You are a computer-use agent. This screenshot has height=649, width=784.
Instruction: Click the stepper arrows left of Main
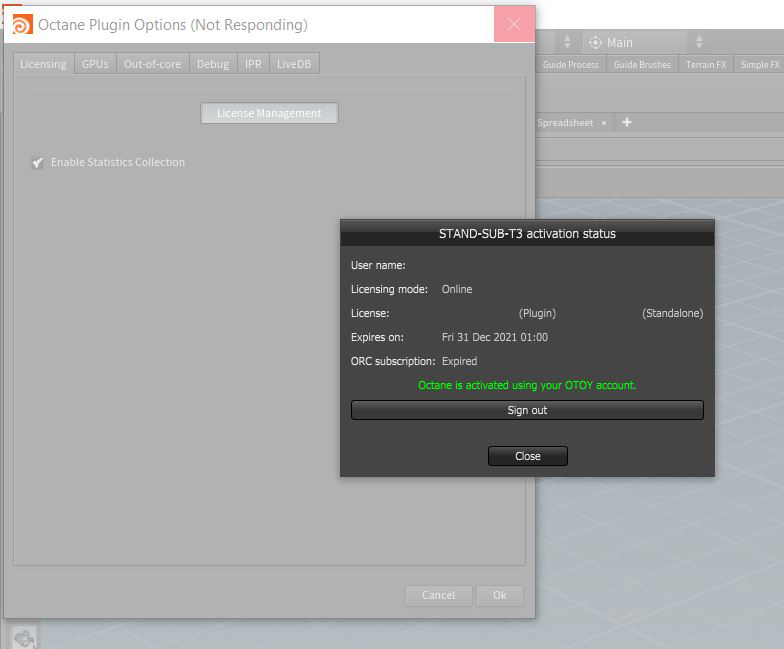pos(567,42)
